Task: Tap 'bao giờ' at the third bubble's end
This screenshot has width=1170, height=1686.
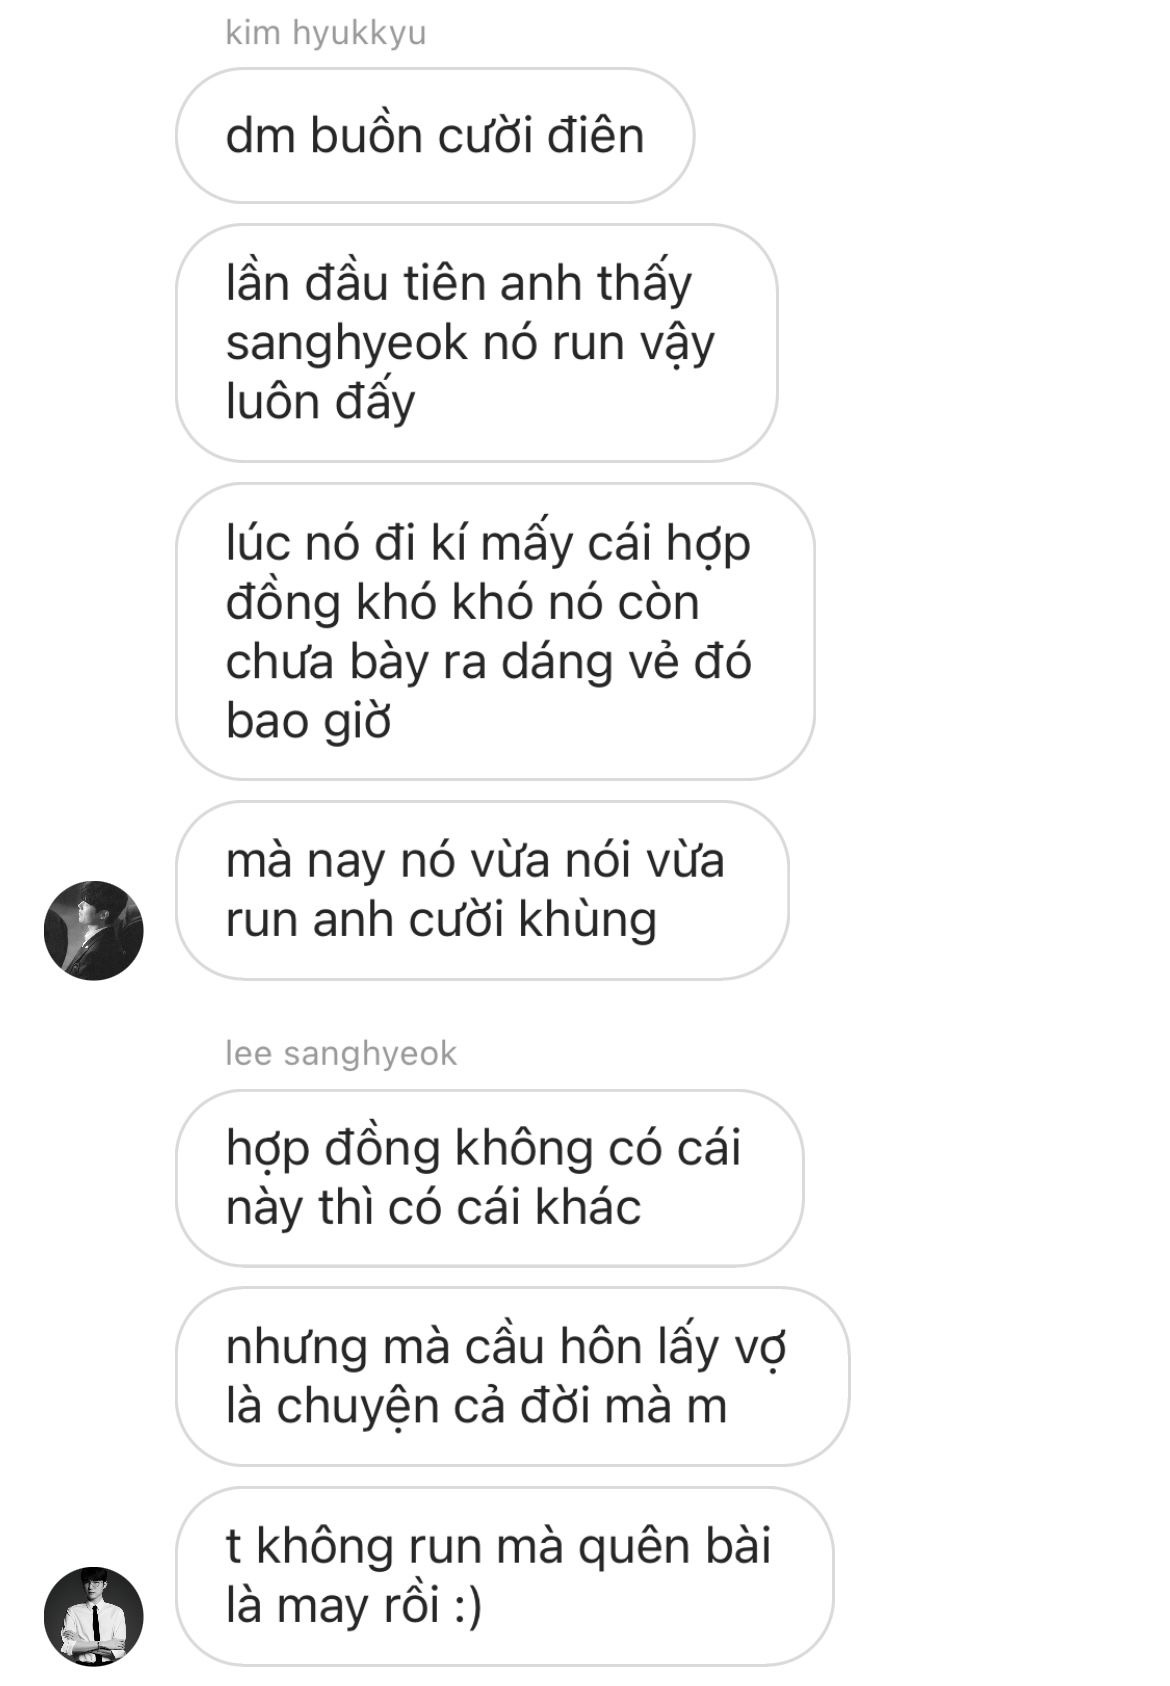Action: pyautogui.click(x=308, y=721)
